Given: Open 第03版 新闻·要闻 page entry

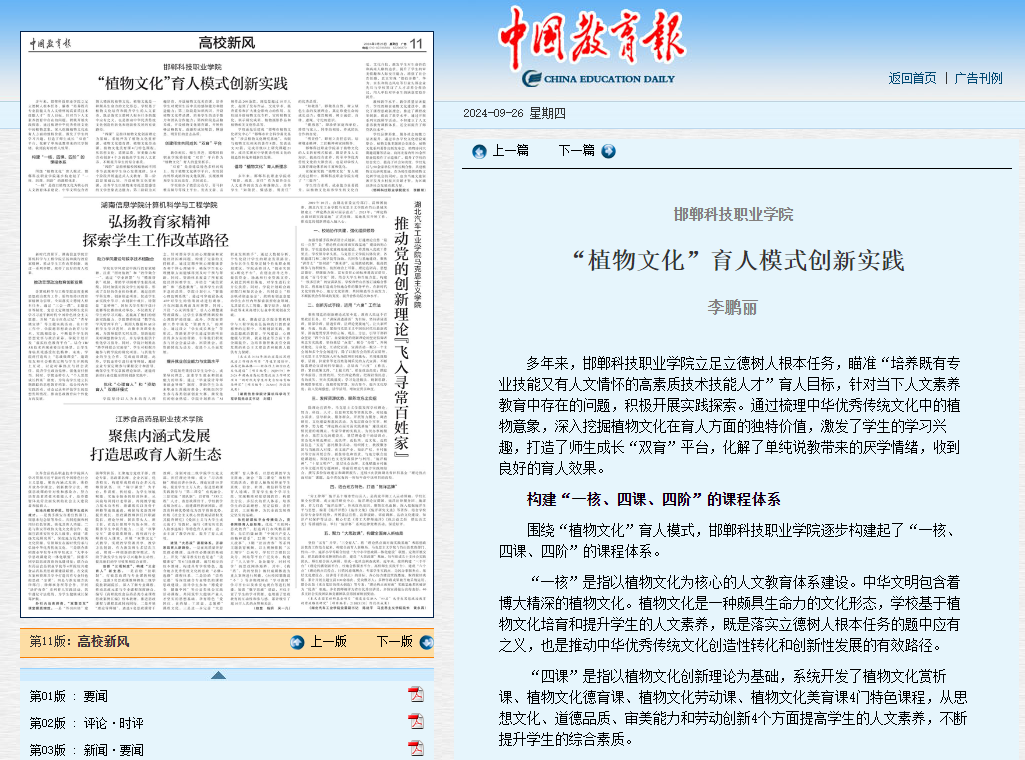Looking at the screenshot, I should [85, 749].
